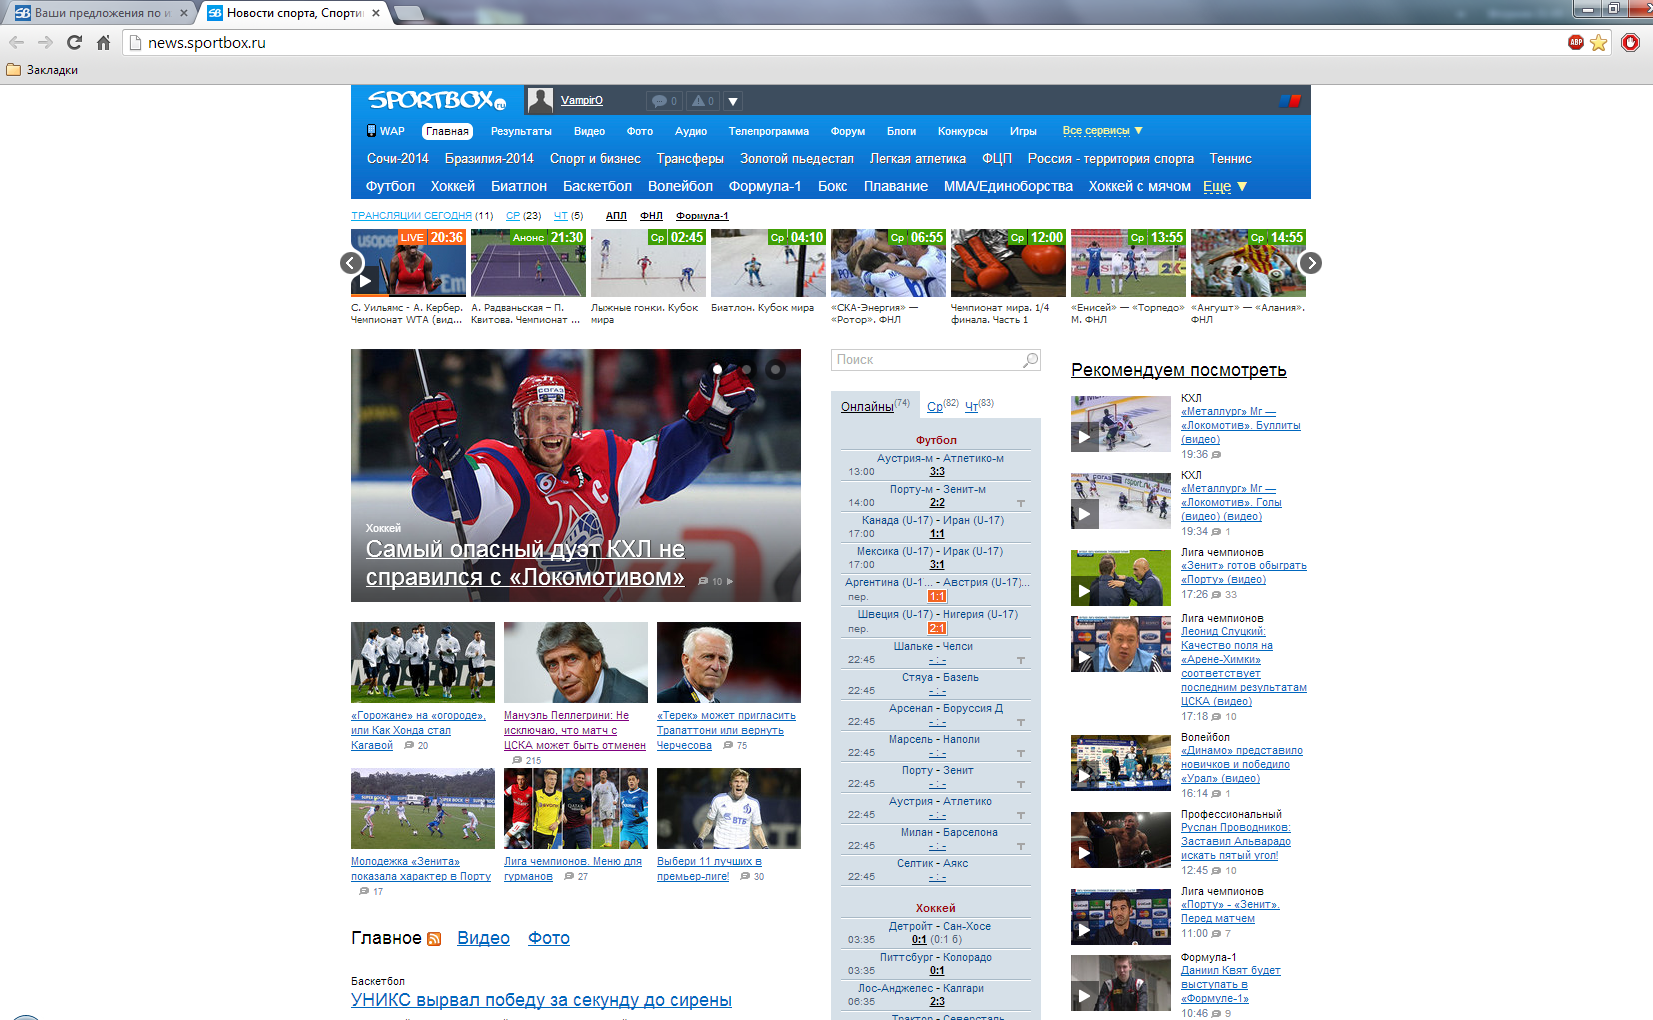The width and height of the screenshot is (1653, 1020).
Task: Open the WAP mobile version icon
Action: (x=371, y=131)
